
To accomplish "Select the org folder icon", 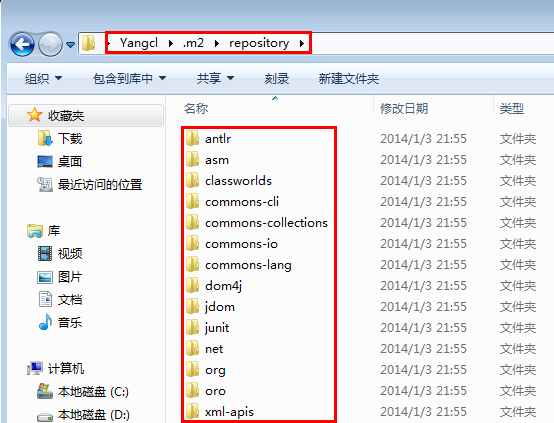I will pyautogui.click(x=193, y=369).
